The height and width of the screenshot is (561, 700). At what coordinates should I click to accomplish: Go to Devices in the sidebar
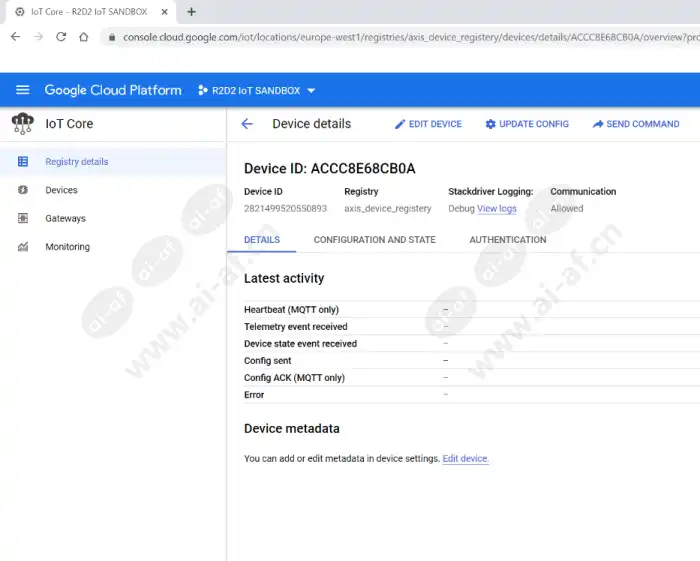click(113, 190)
